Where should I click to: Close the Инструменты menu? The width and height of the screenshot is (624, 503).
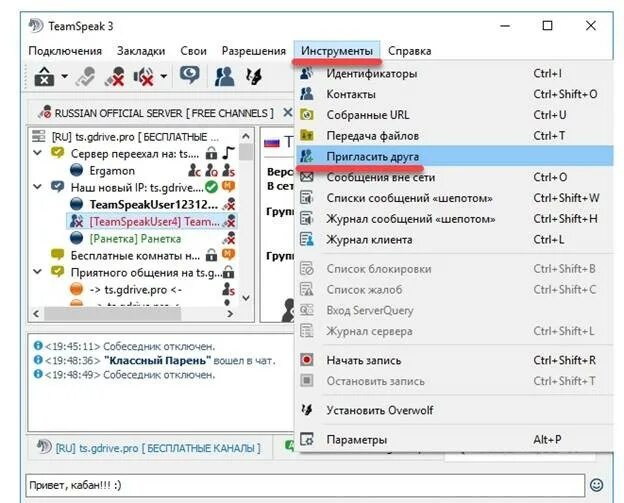point(337,51)
